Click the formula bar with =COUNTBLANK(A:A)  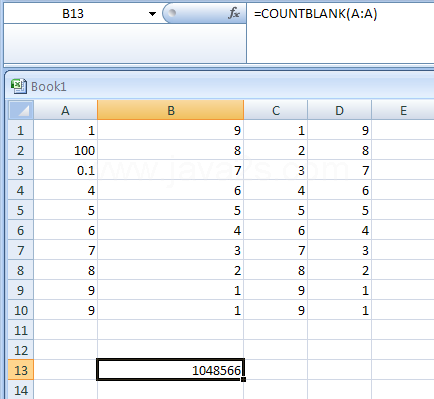click(x=340, y=33)
